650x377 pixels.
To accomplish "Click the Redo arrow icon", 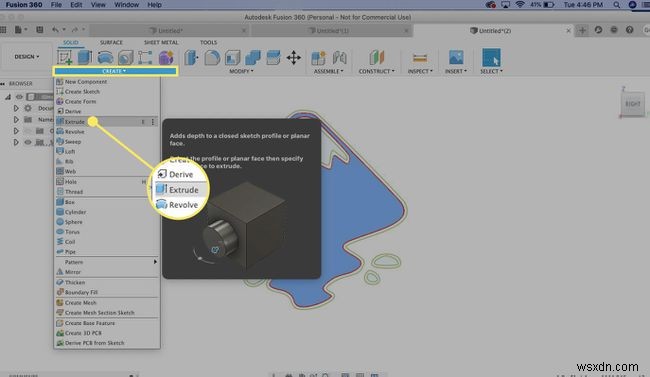I will 75,30.
